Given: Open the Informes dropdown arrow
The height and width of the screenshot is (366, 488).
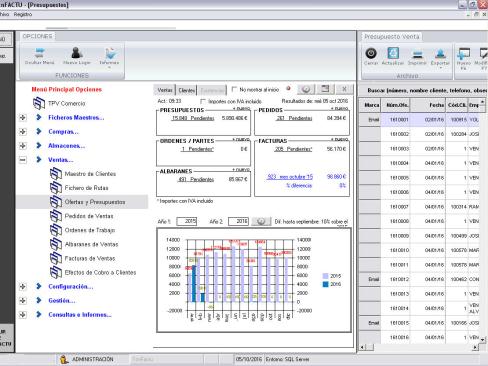Looking at the screenshot, I should (109, 67).
